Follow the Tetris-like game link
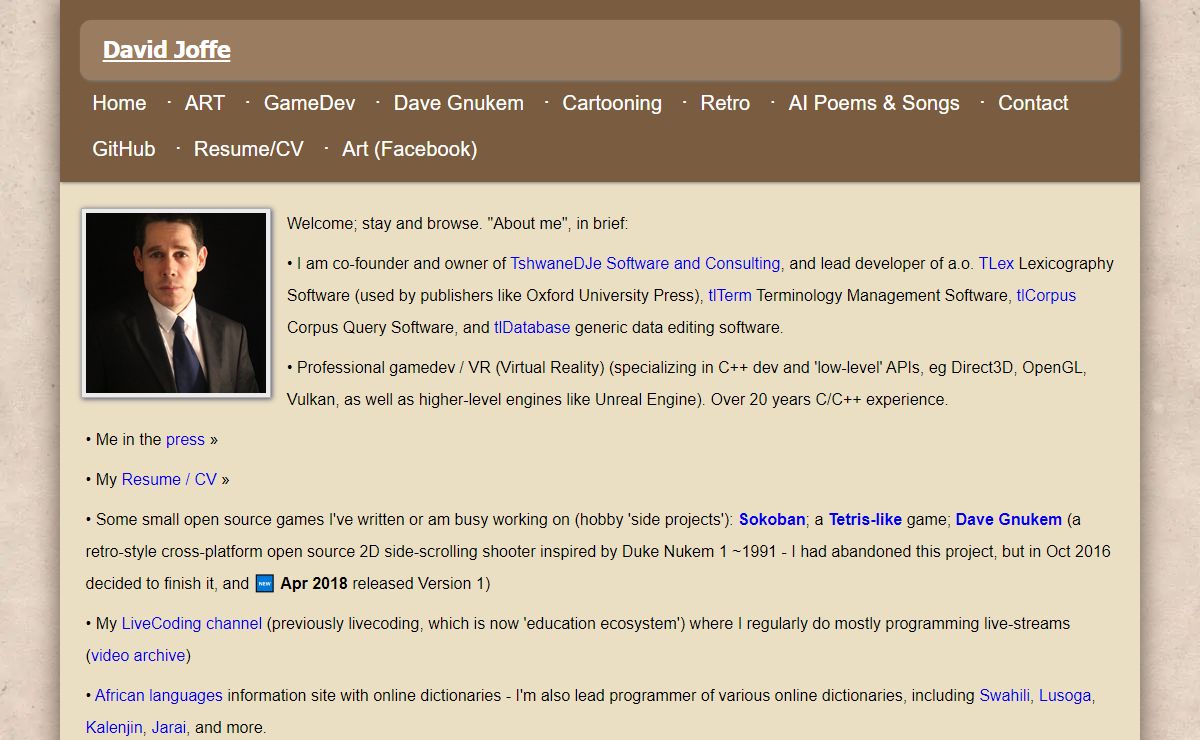1200x740 pixels. tap(865, 520)
